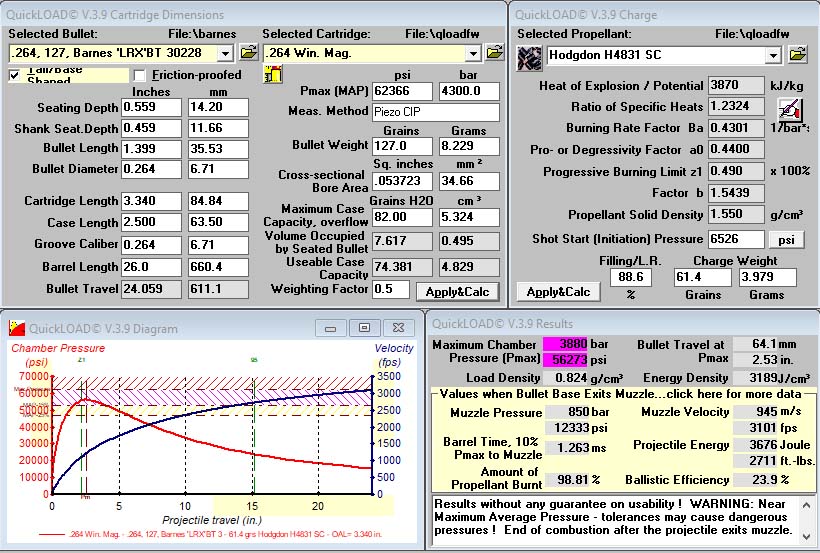Expand the Selected Bullet dropdown
The height and width of the screenshot is (553, 820).
click(x=225, y=53)
